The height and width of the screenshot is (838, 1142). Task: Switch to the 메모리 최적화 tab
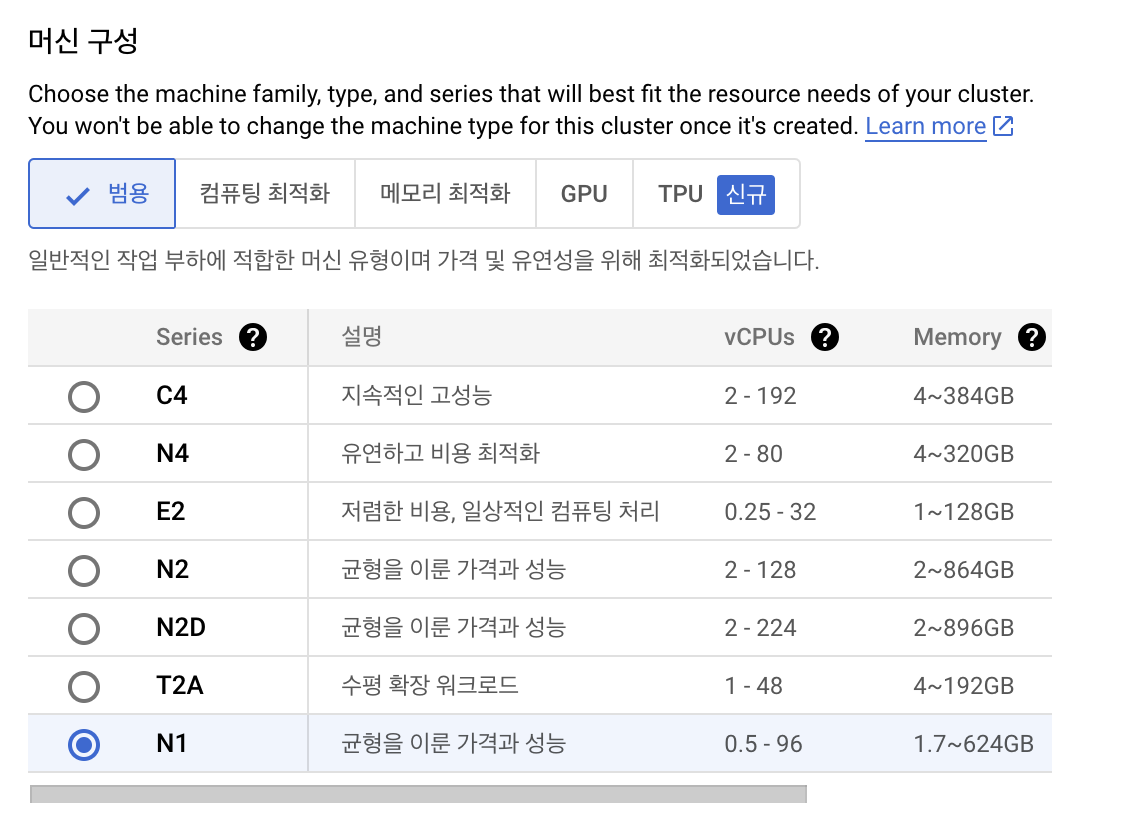[445, 194]
